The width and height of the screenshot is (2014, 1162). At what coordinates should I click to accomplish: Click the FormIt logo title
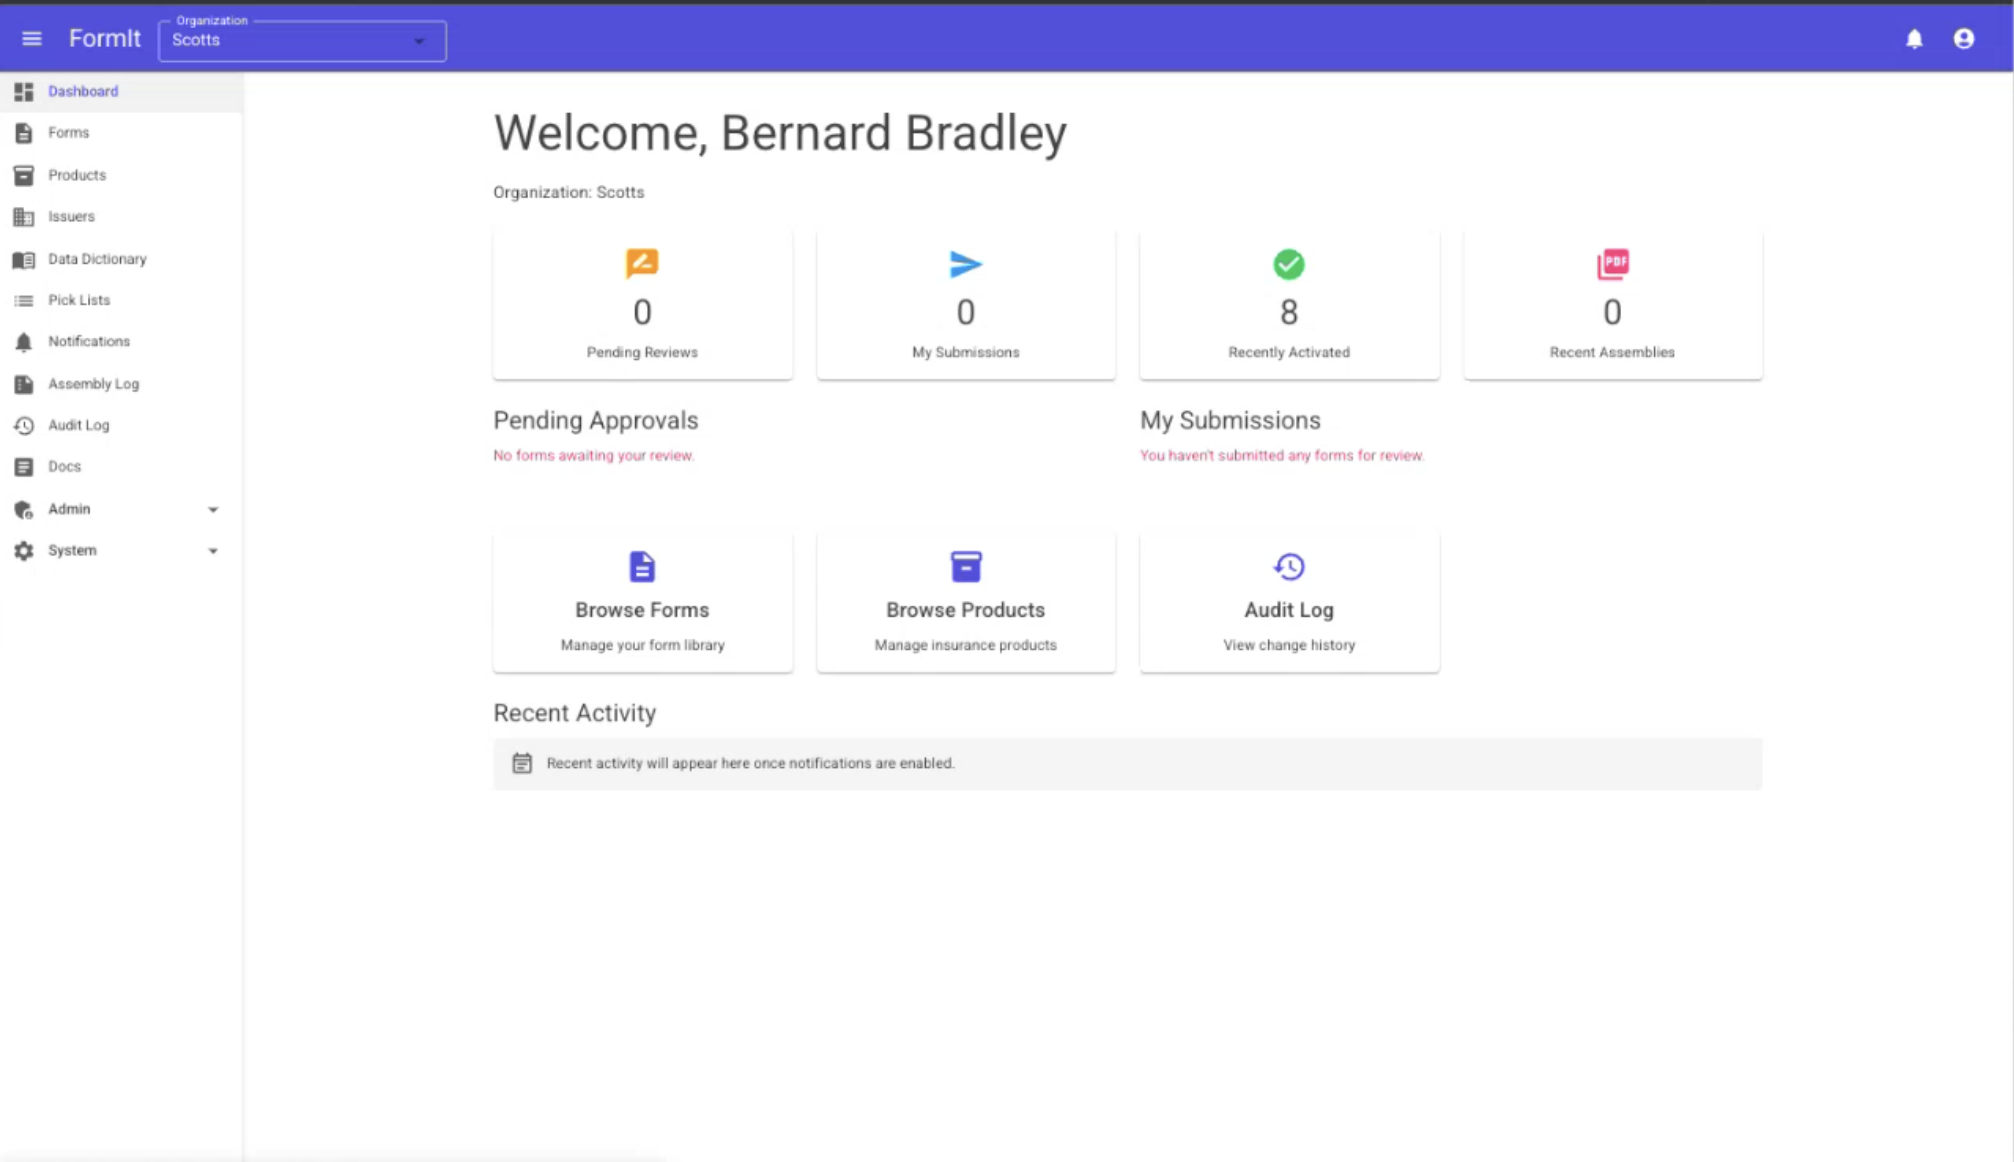(105, 39)
